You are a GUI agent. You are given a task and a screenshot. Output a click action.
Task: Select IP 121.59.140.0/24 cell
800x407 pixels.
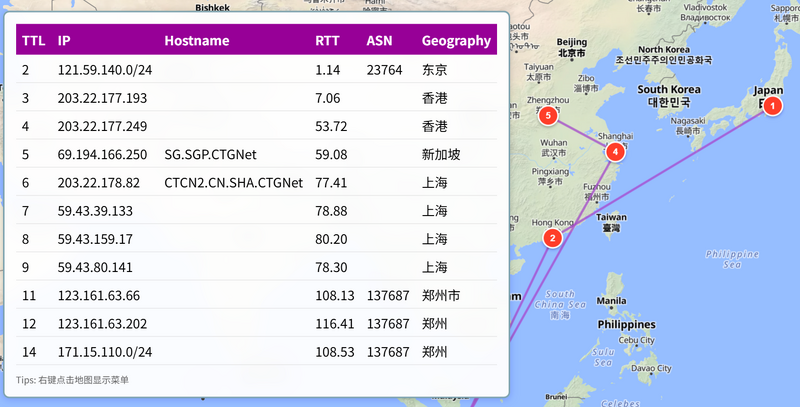(x=105, y=69)
